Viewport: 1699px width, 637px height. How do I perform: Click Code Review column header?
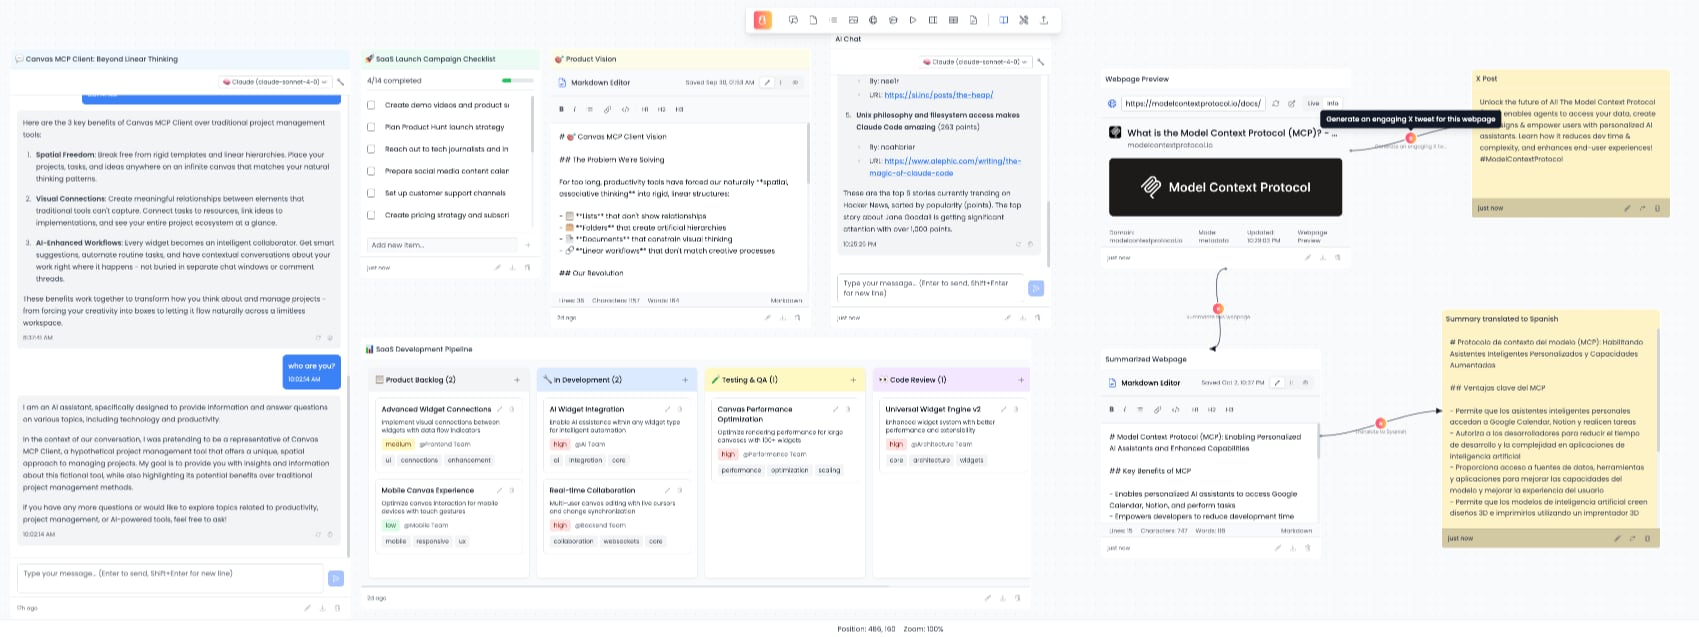[x=952, y=380]
